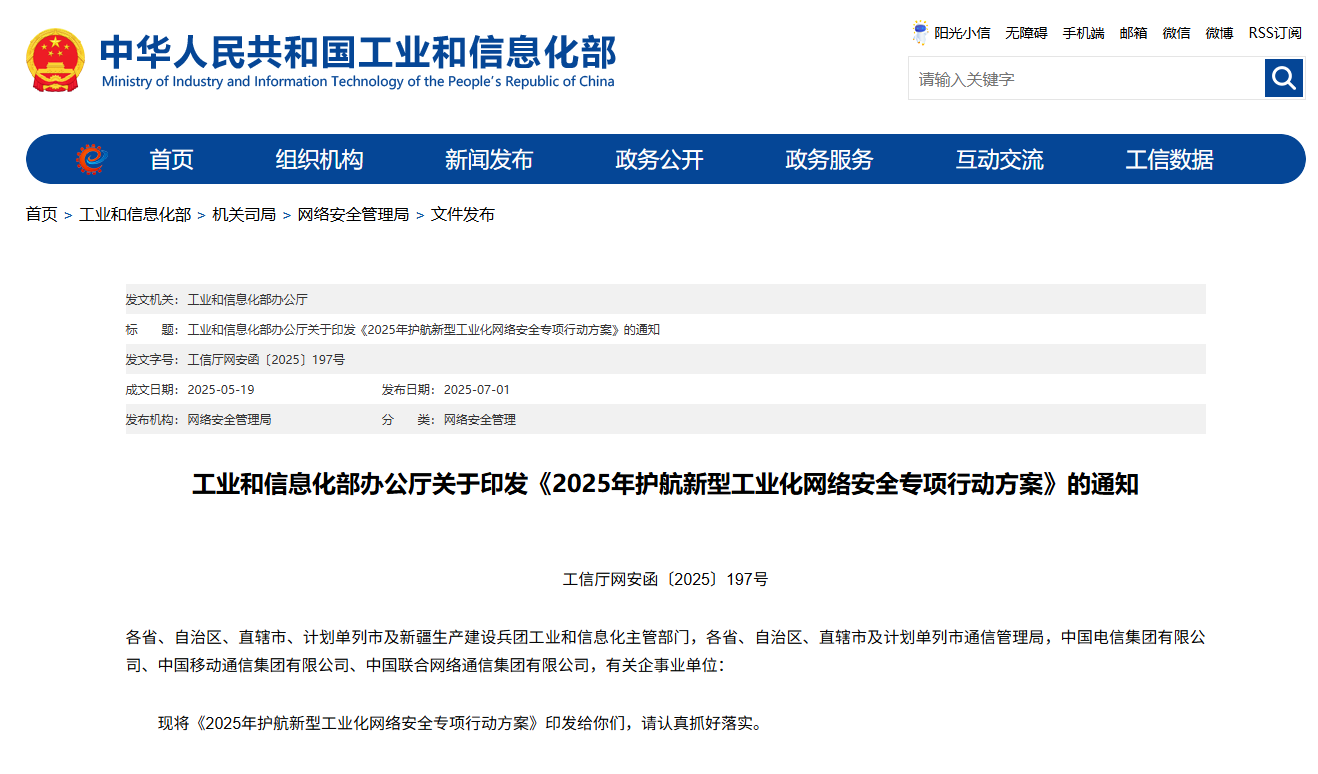The height and width of the screenshot is (774, 1318).
Task: Open the 微信 WeChat link
Action: pyautogui.click(x=1176, y=33)
